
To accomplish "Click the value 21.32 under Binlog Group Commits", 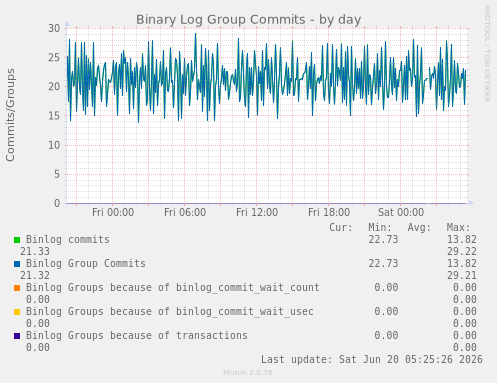I will coord(35,276).
